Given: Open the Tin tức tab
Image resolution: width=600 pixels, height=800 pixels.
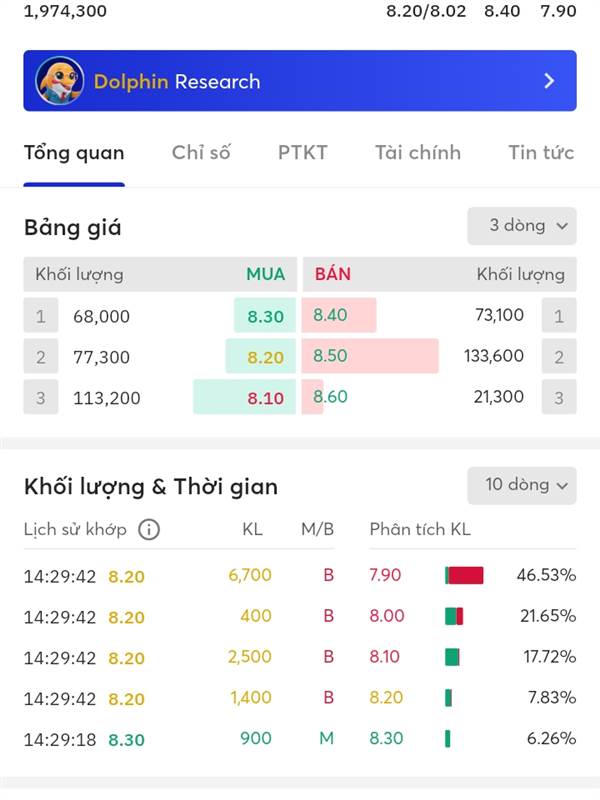Looking at the screenshot, I should pyautogui.click(x=541, y=153).
